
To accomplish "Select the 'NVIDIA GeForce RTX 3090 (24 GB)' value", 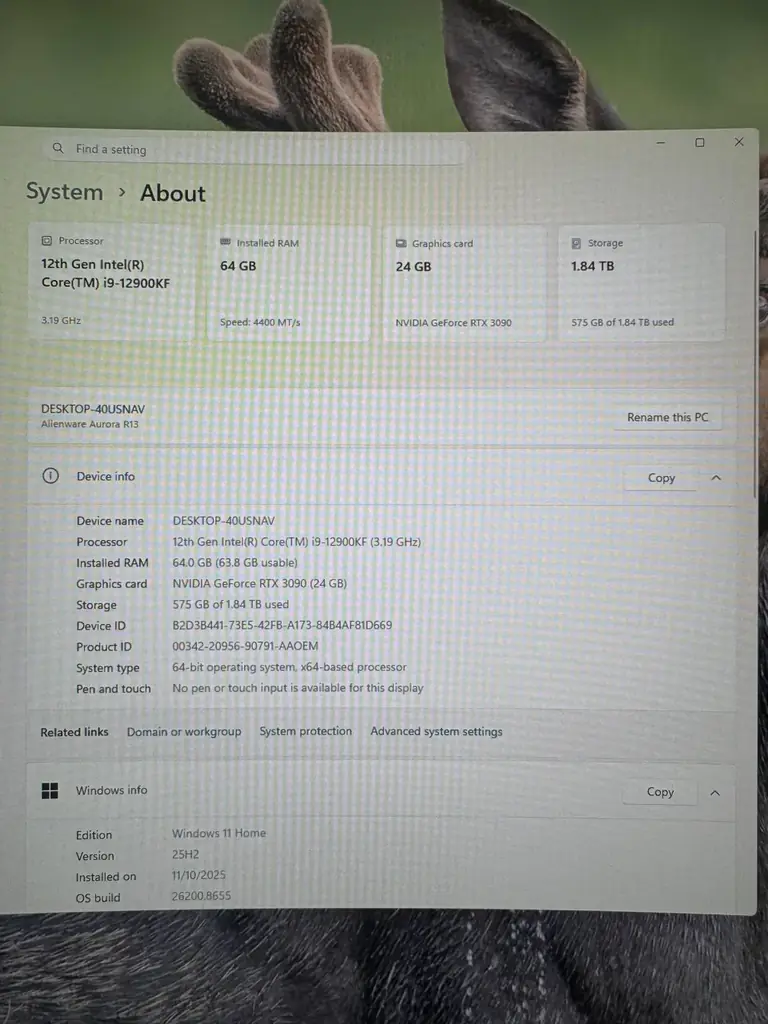I will coord(259,583).
